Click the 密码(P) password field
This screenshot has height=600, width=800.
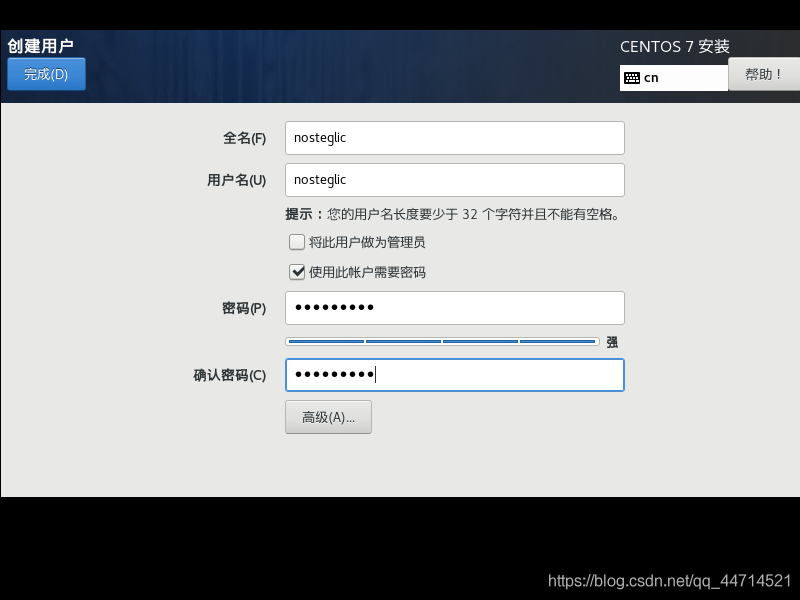(455, 308)
